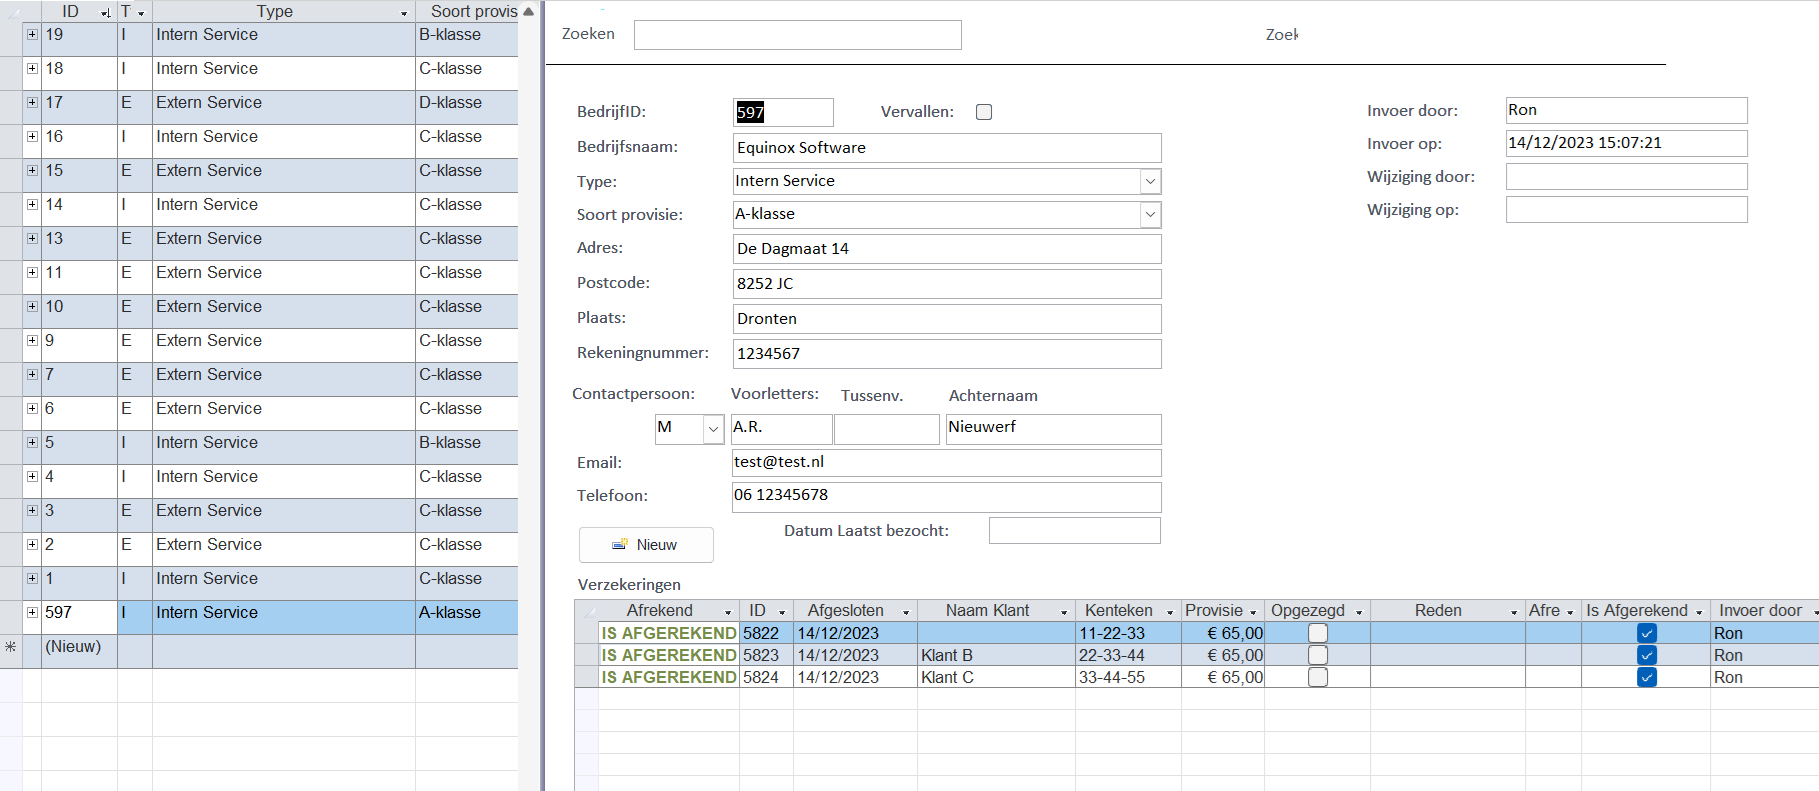Viewport: 1819px width, 791px height.
Task: Open the Reden column filter dropdown
Action: point(1514,611)
